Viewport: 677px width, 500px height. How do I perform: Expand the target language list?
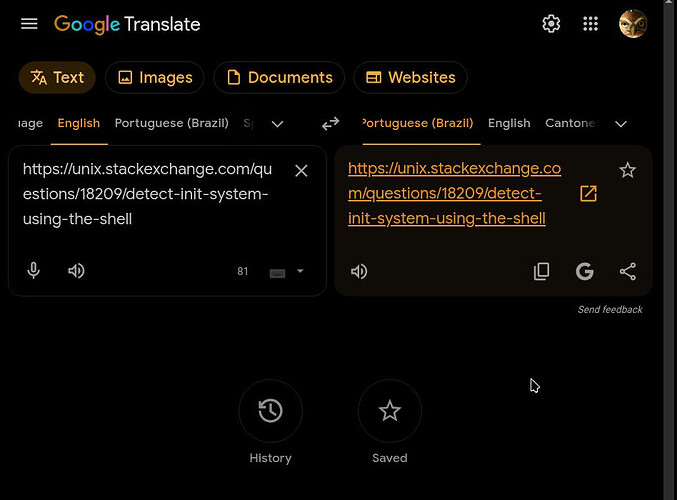point(620,124)
